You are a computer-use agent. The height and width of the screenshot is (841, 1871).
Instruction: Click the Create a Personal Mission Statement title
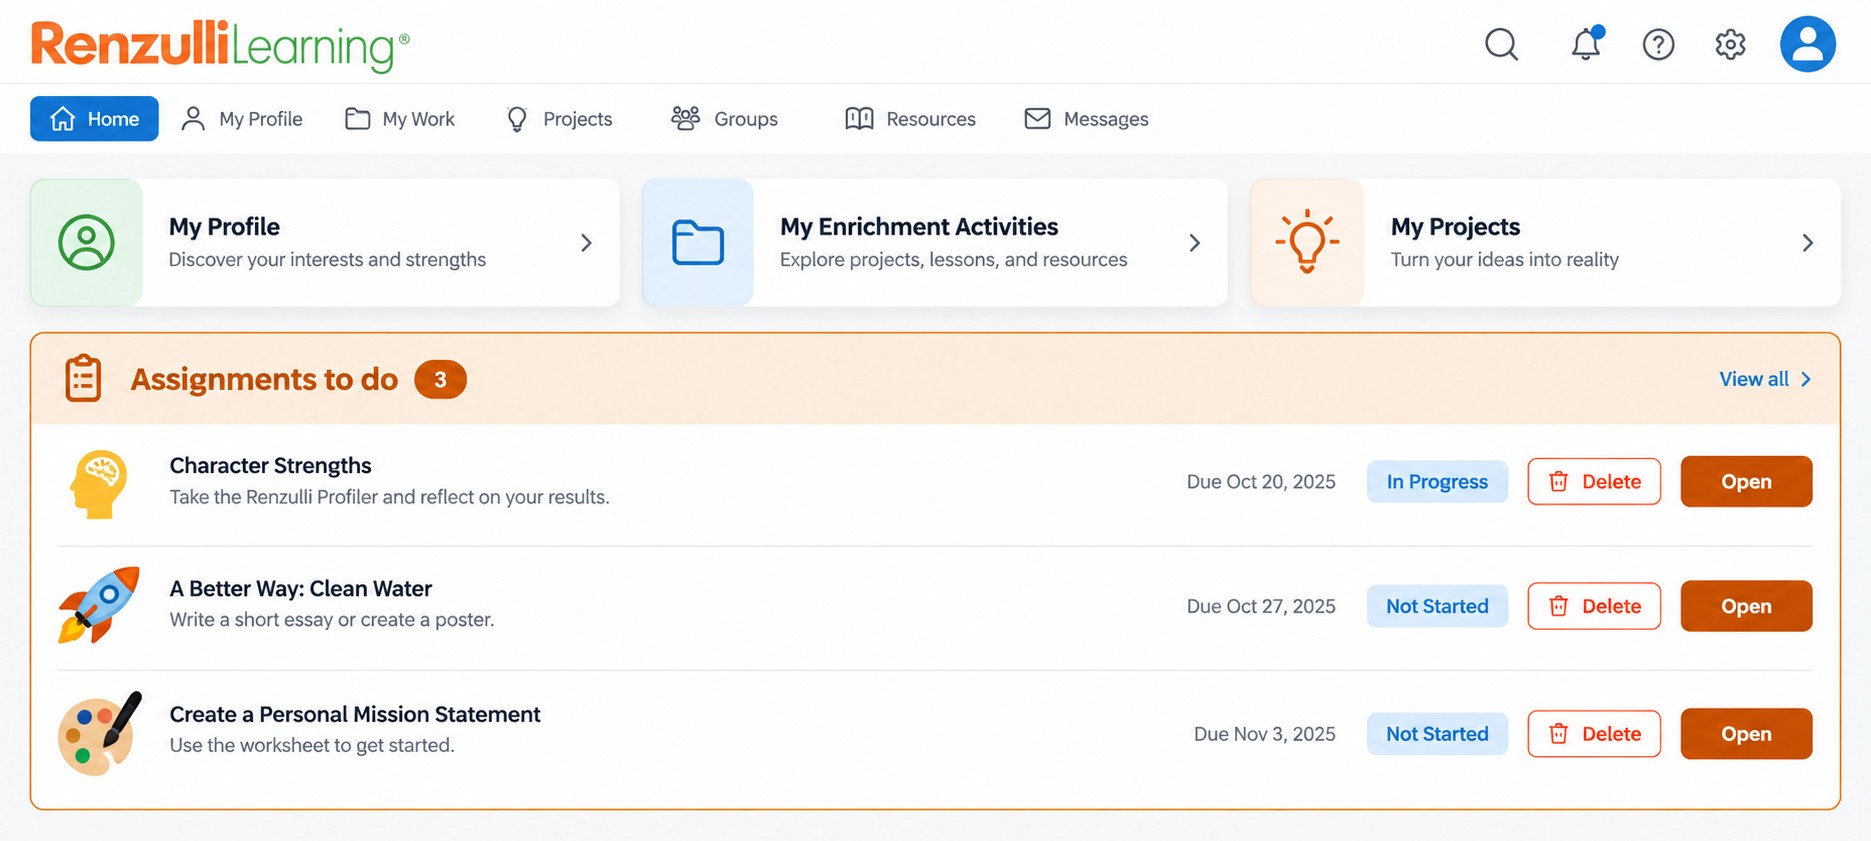click(355, 714)
